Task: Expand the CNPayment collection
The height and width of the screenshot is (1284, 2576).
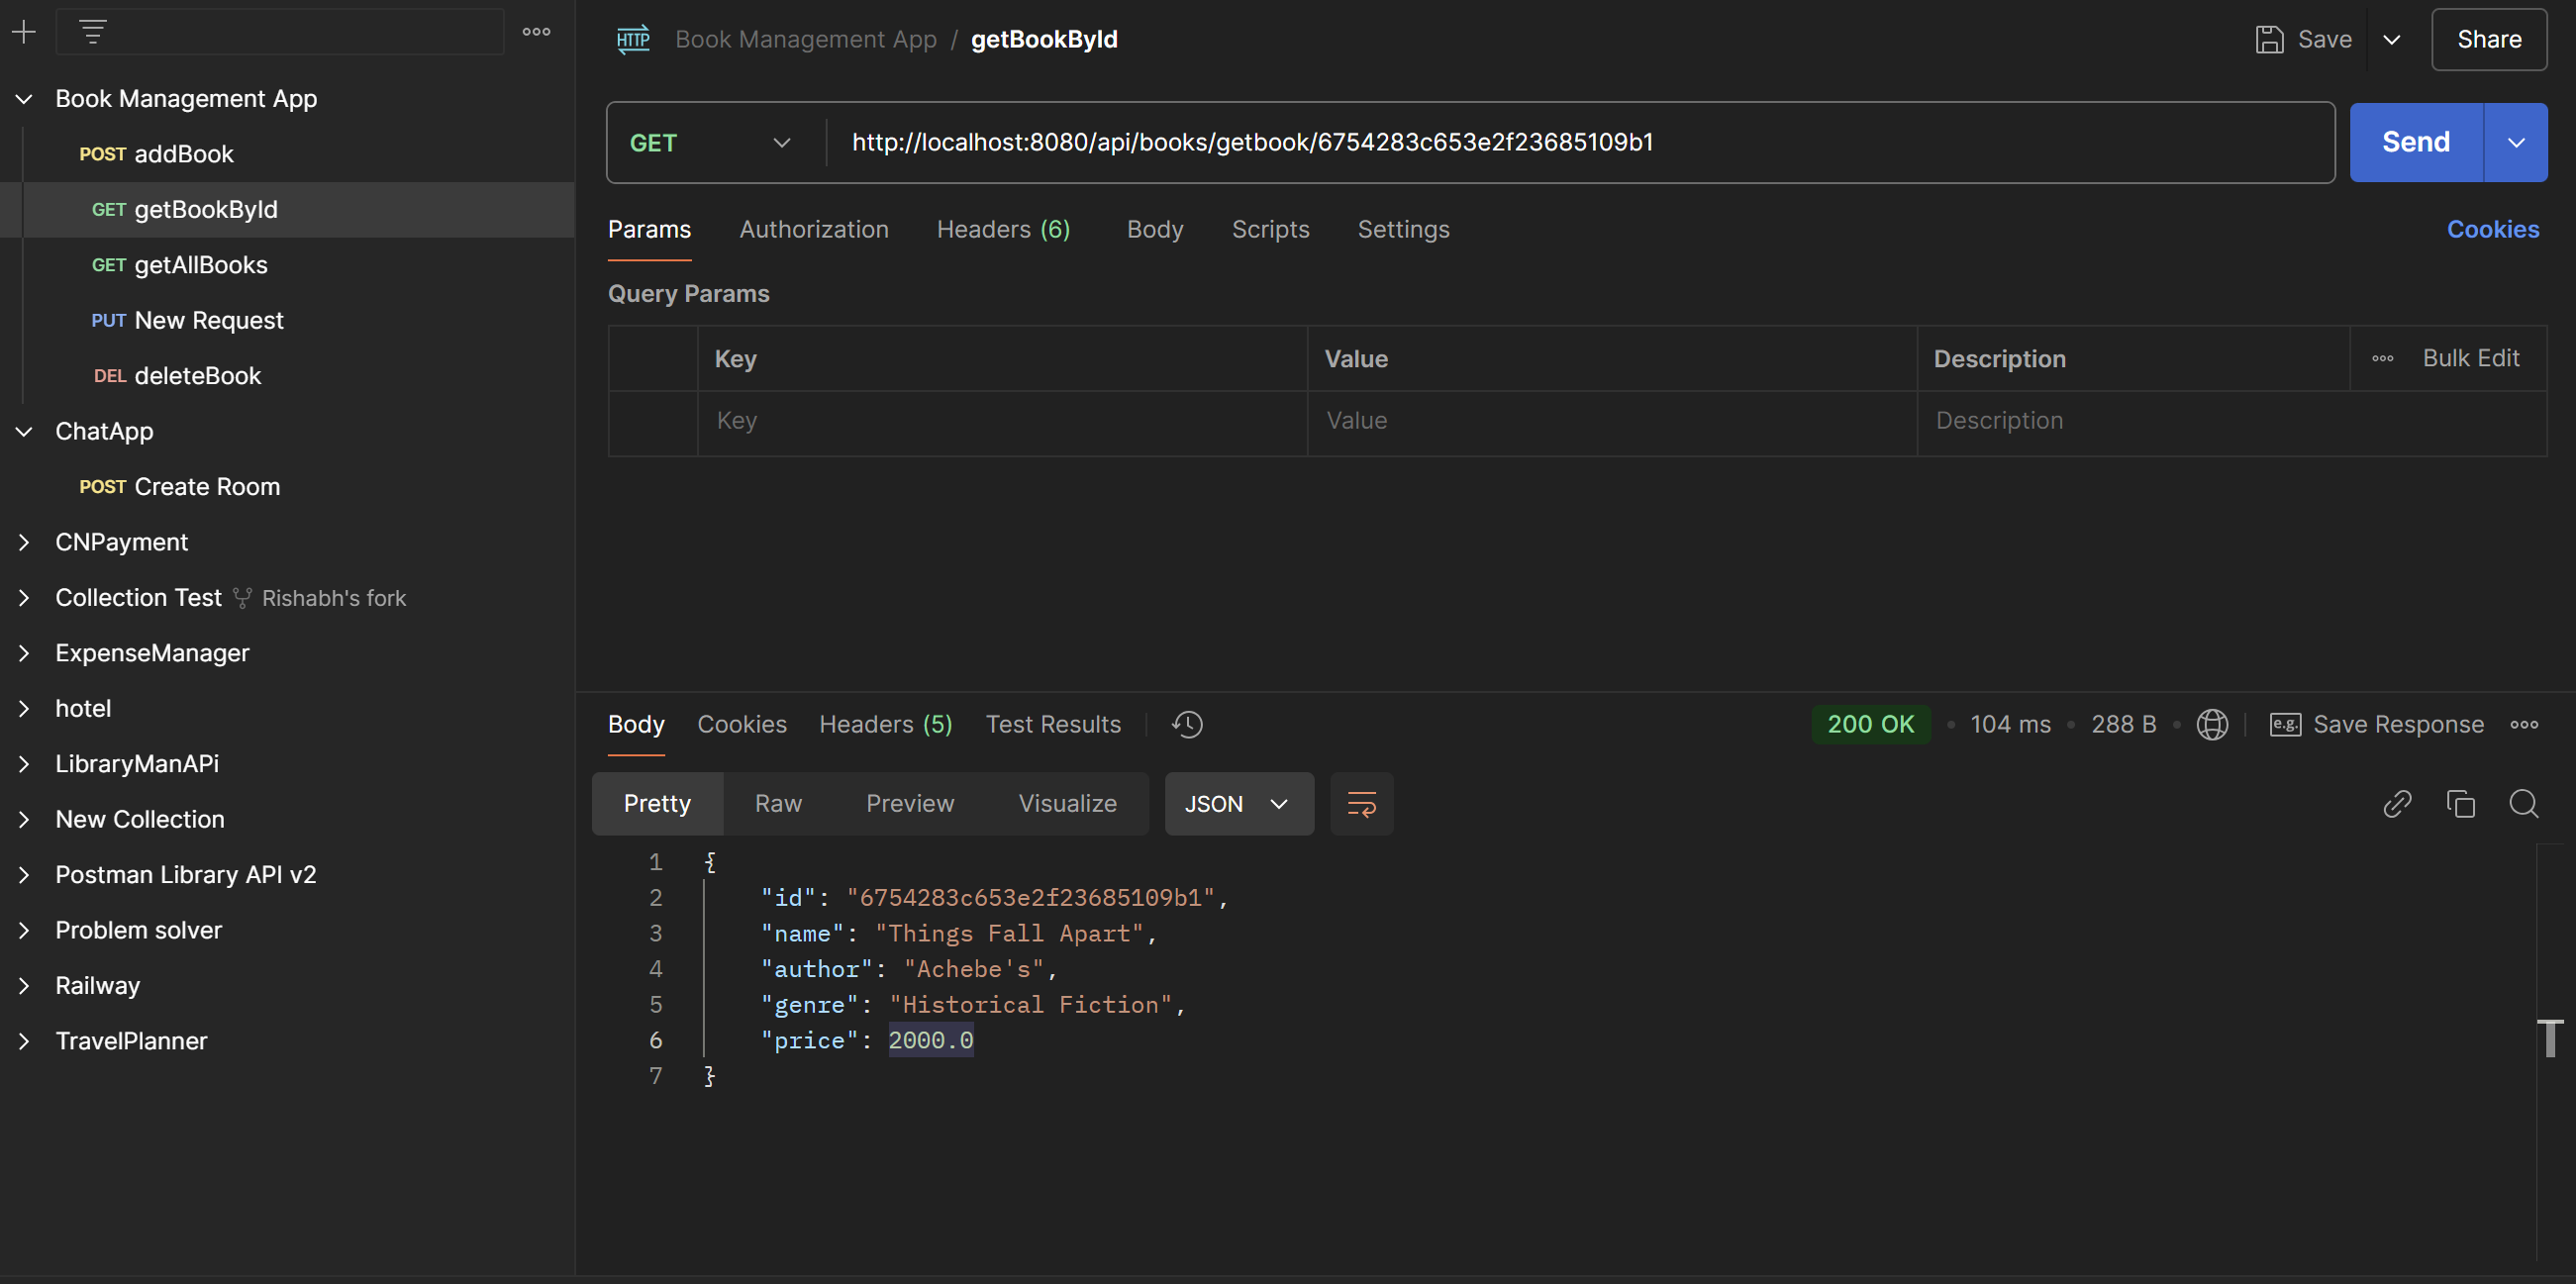Action: click(24, 542)
